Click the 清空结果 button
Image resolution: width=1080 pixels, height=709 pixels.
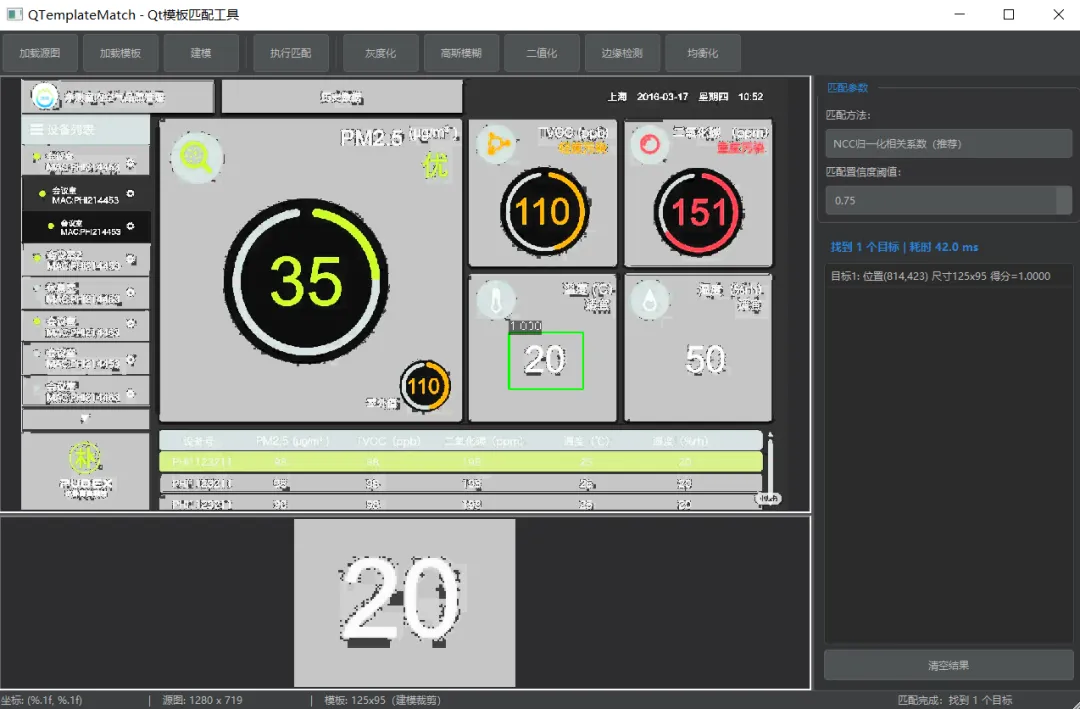point(948,666)
